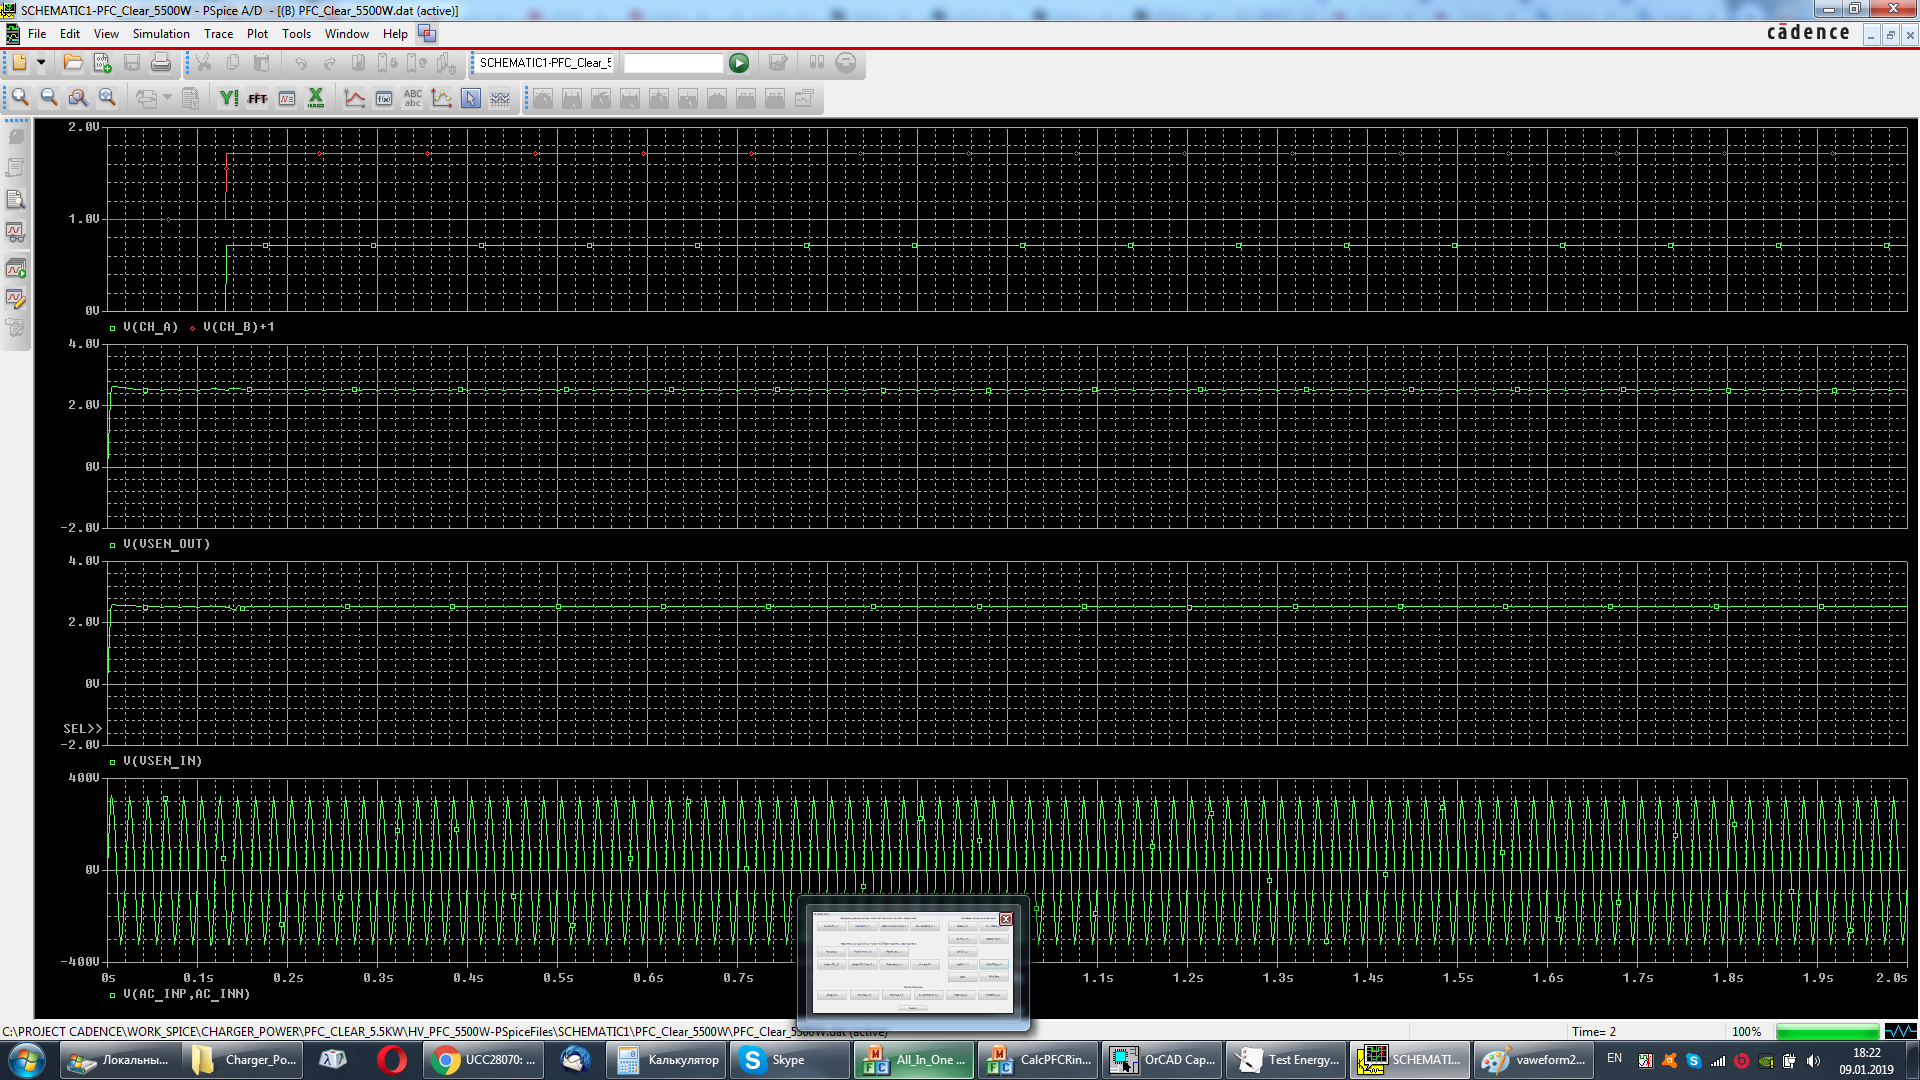
Task: Click the icon right of the Help menu
Action: point(427,33)
